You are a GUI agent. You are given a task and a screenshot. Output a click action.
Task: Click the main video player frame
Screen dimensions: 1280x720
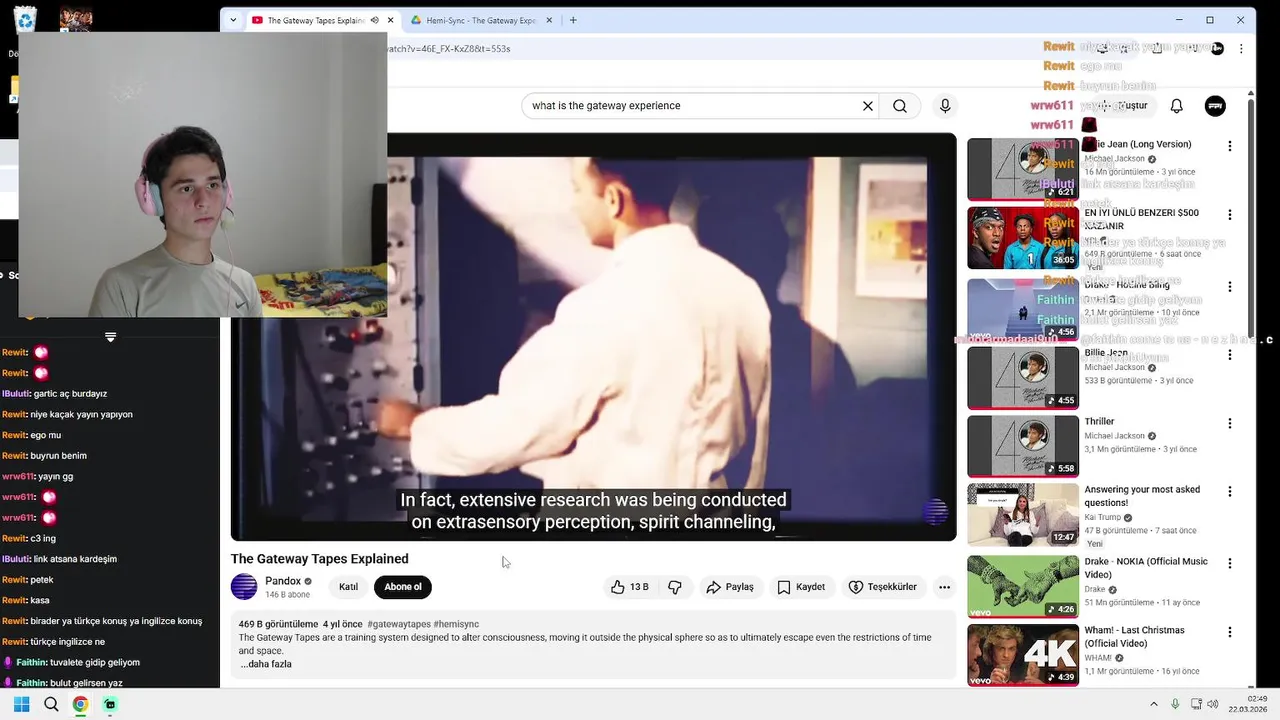tap(593, 337)
